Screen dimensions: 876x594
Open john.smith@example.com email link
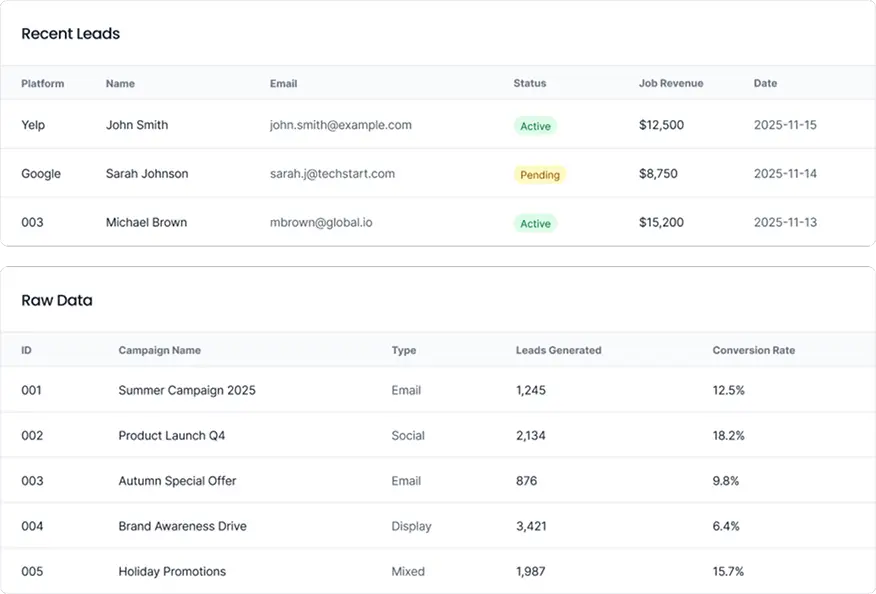click(x=342, y=125)
